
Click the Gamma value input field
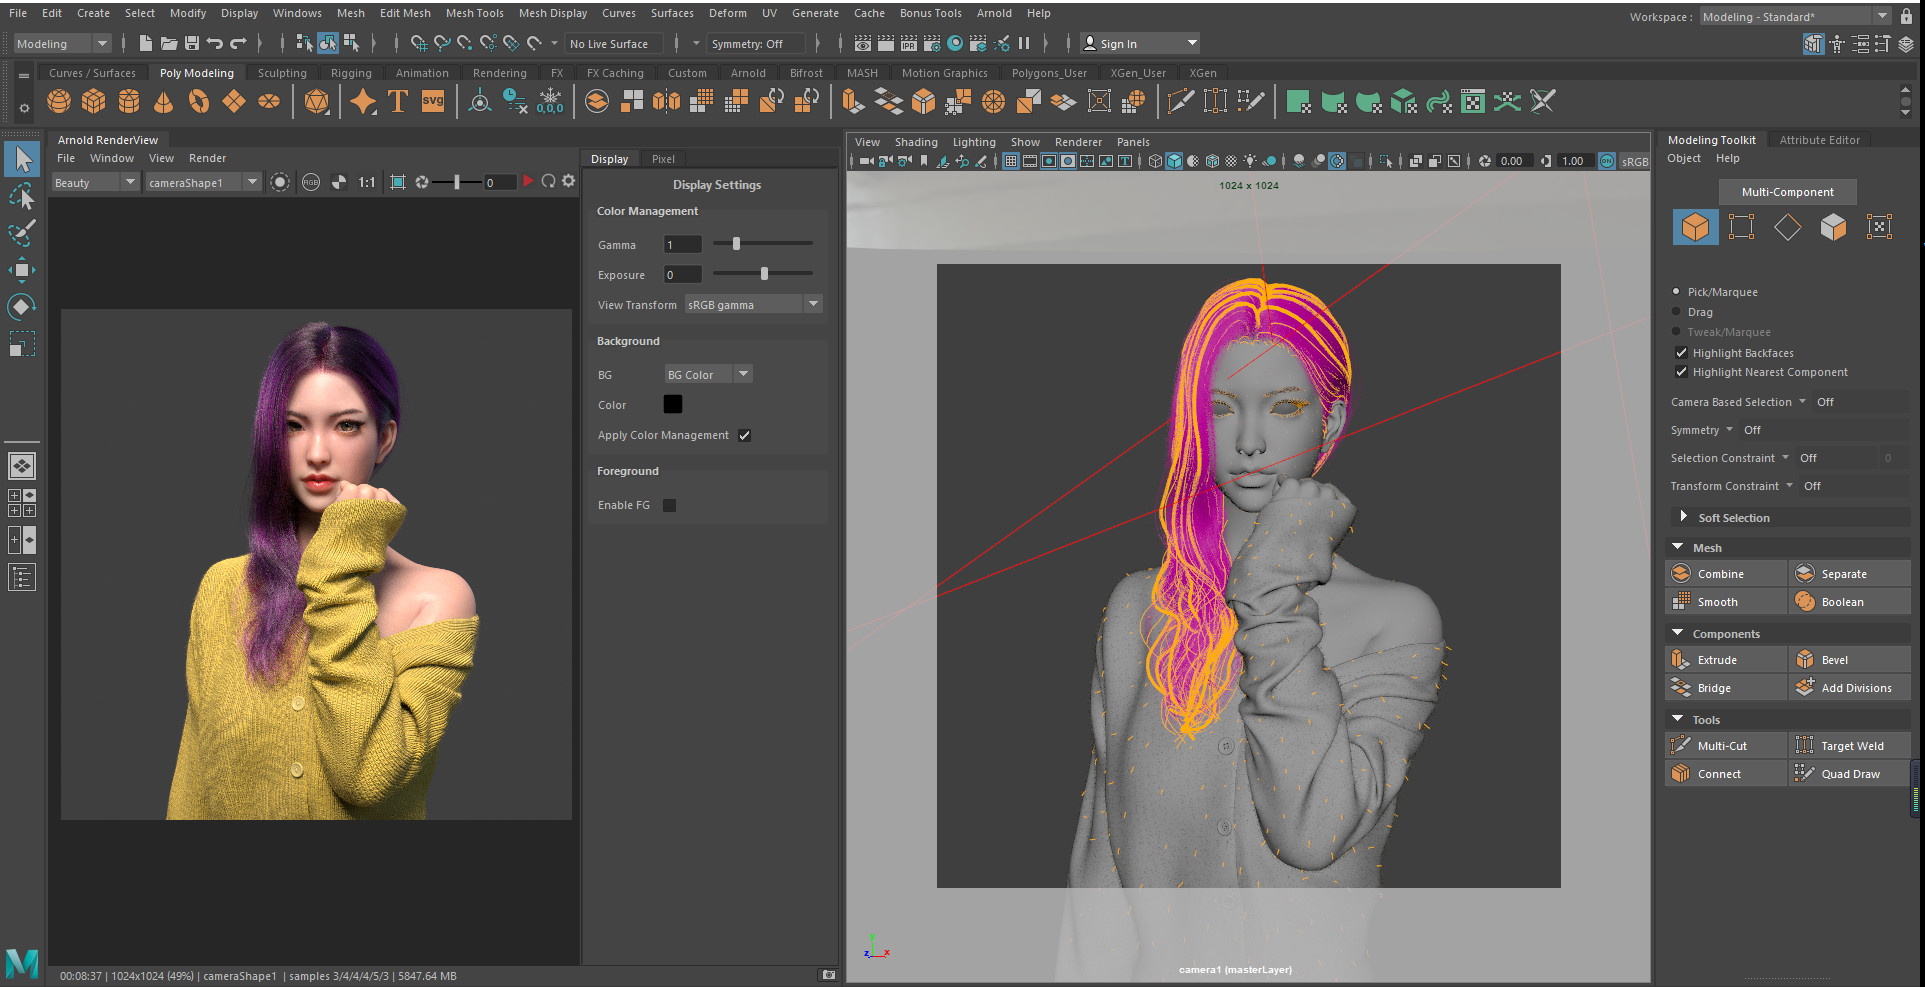pos(683,245)
